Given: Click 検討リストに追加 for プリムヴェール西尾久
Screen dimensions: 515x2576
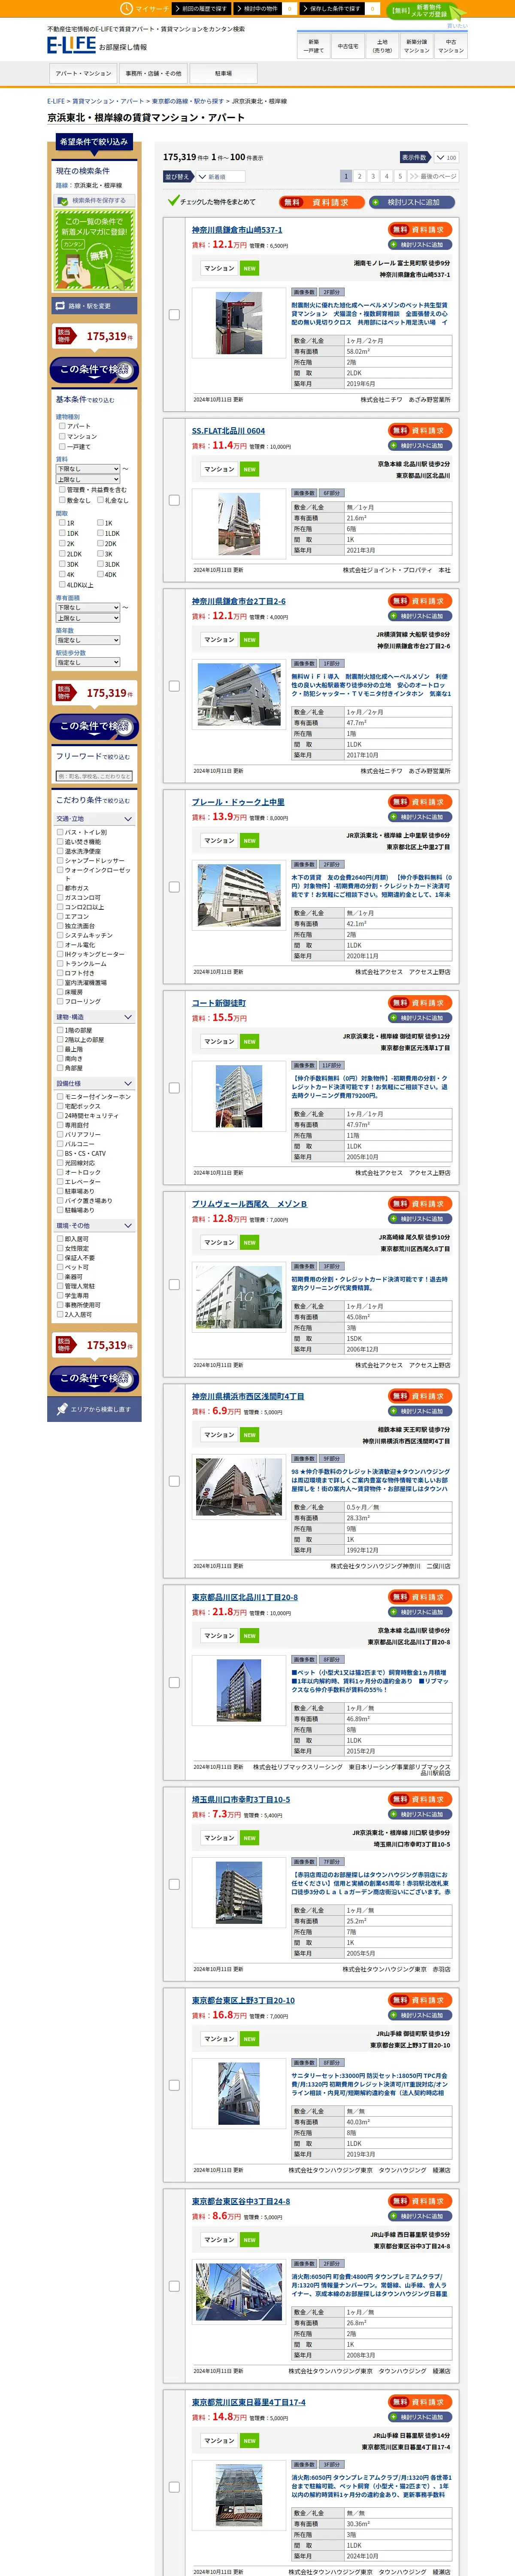Looking at the screenshot, I should pos(420,1218).
